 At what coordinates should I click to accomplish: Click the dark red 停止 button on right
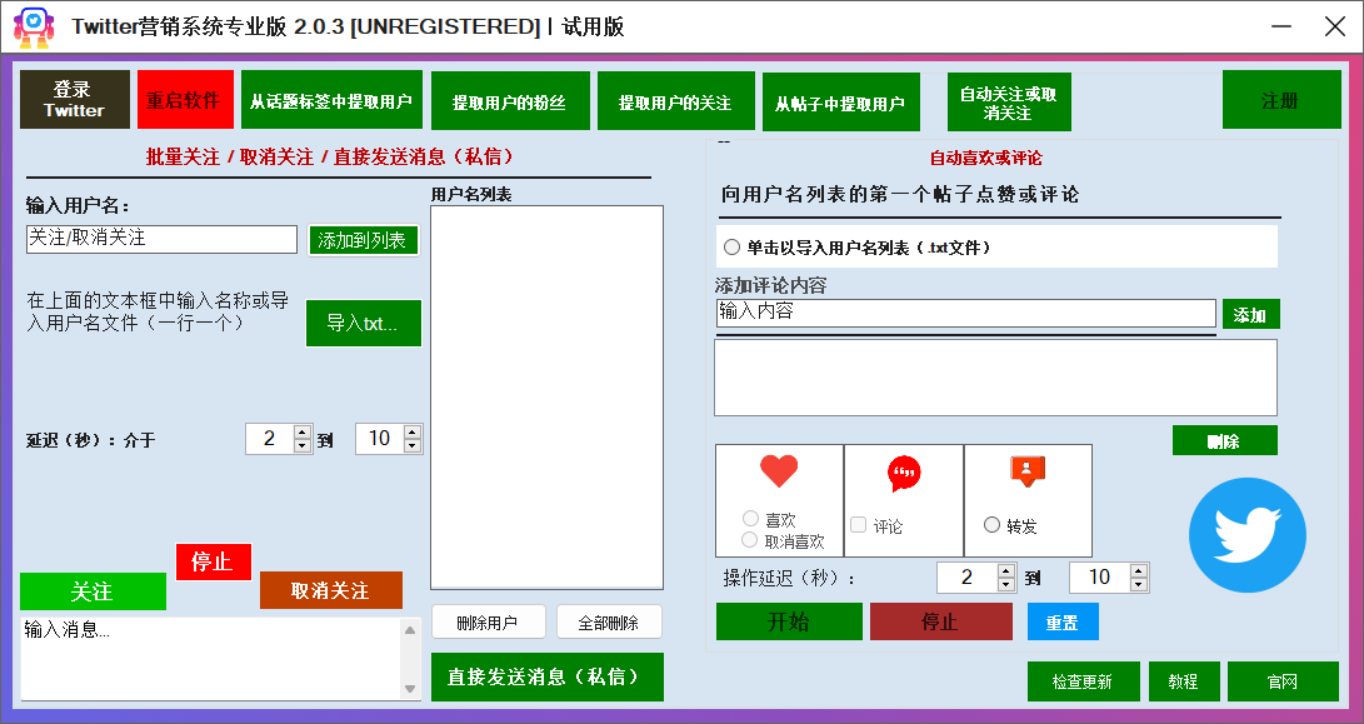[941, 621]
